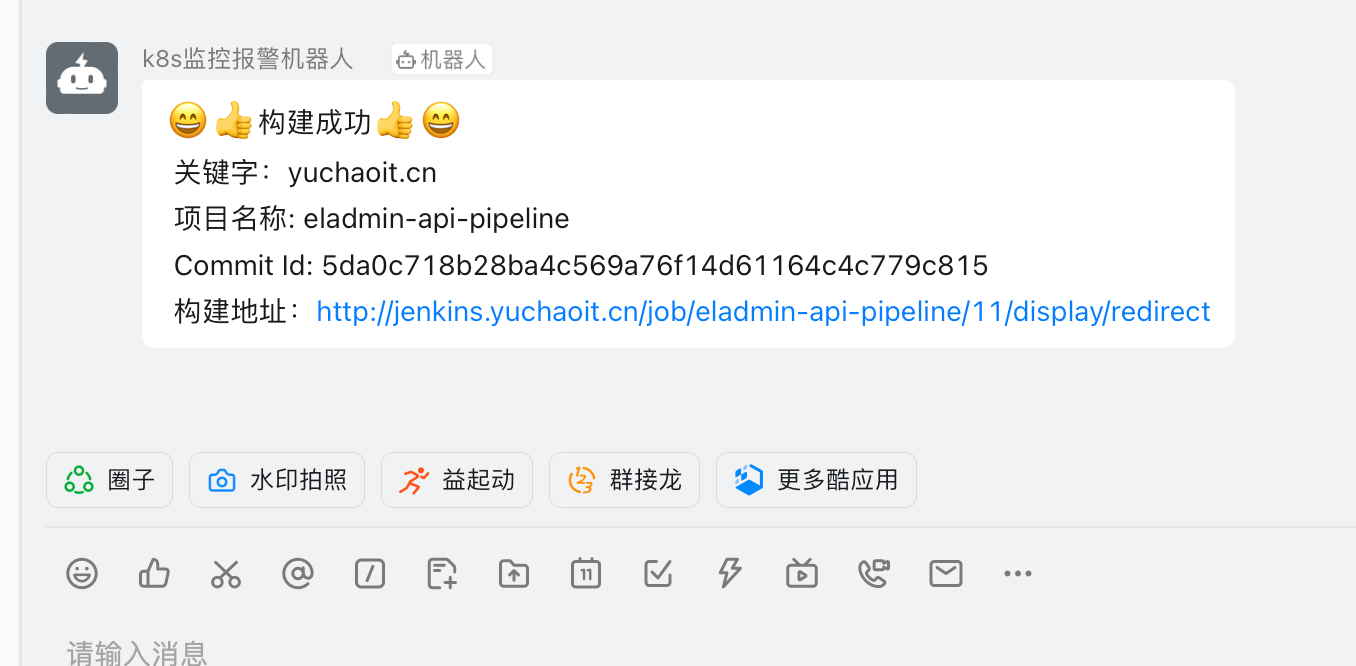Click the lightning bolt quick action icon

point(730,574)
